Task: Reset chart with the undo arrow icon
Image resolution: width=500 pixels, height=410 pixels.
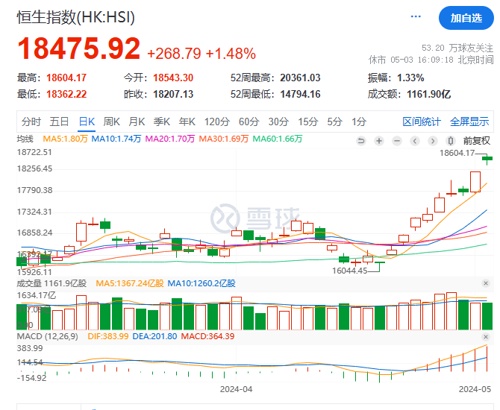Action: (361, 141)
